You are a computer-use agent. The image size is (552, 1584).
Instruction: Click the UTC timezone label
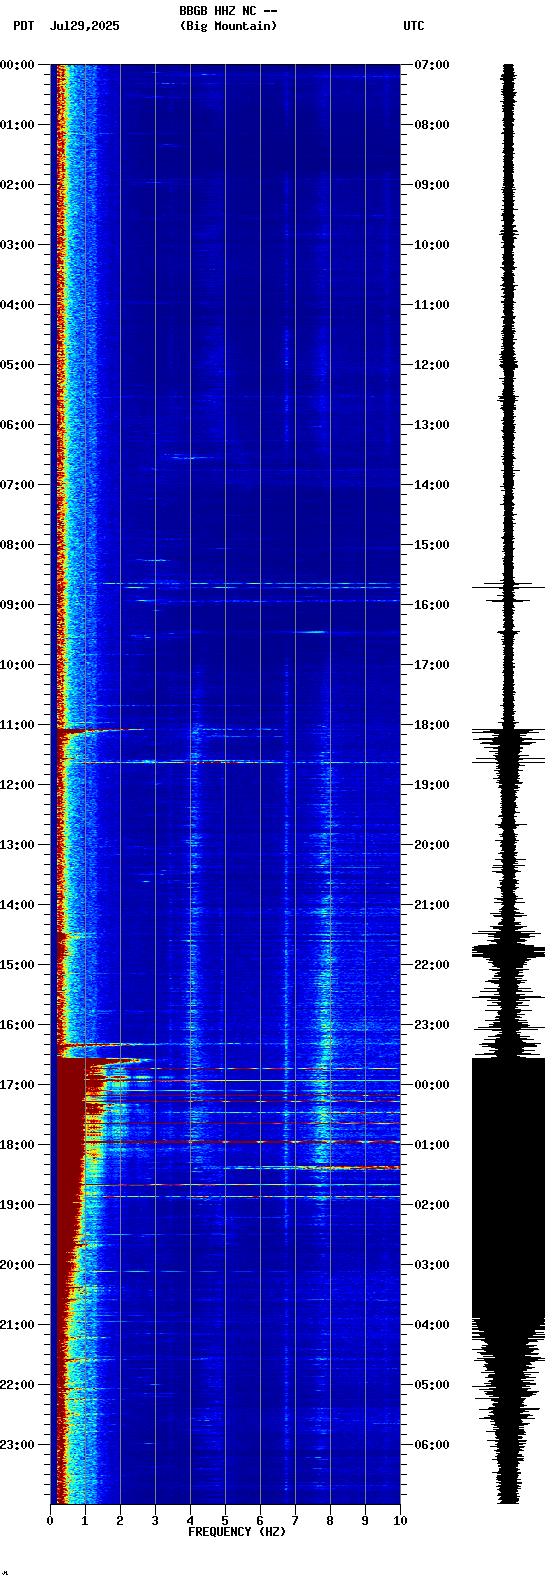tap(414, 26)
